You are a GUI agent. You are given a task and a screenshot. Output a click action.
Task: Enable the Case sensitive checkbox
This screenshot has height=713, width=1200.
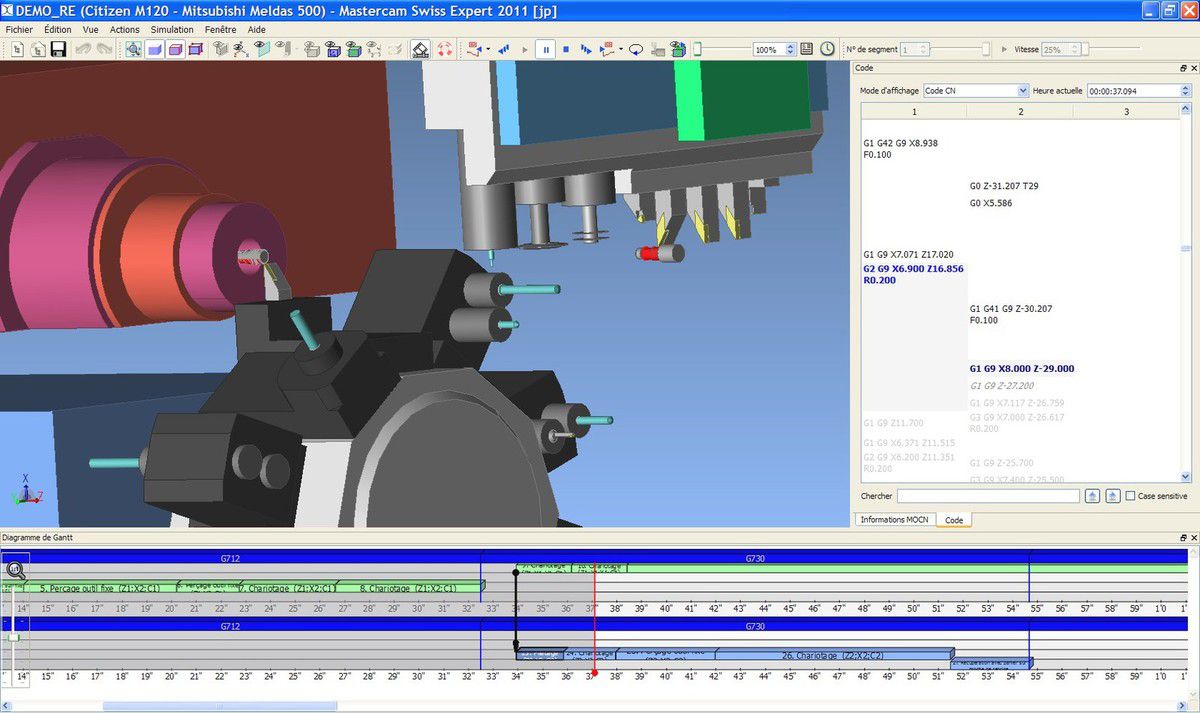tap(1130, 496)
